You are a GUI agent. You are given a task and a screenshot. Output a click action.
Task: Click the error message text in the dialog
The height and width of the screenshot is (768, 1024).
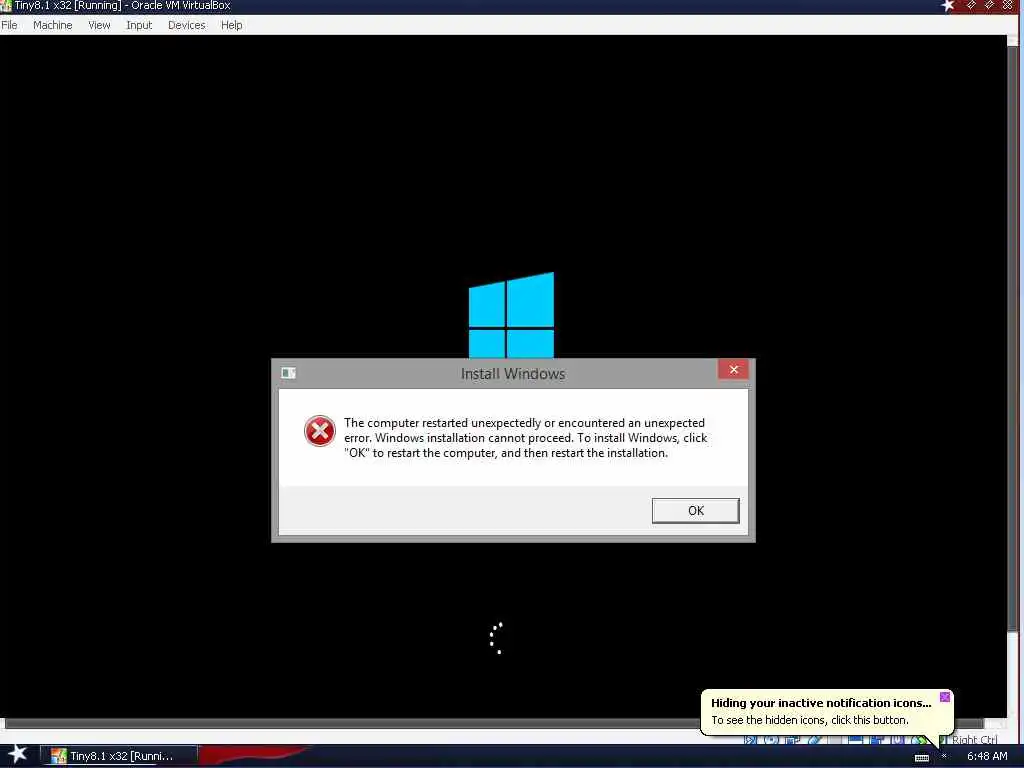tap(526, 438)
